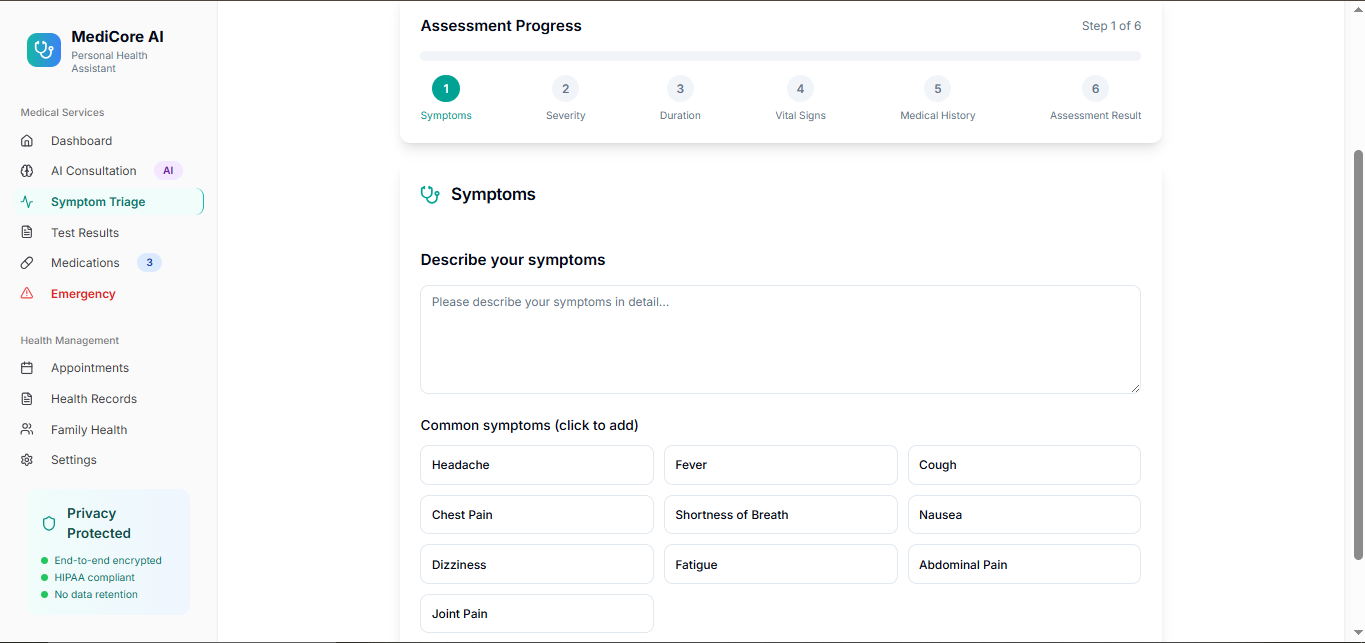Select step 6 Assessment Result

pos(1095,89)
